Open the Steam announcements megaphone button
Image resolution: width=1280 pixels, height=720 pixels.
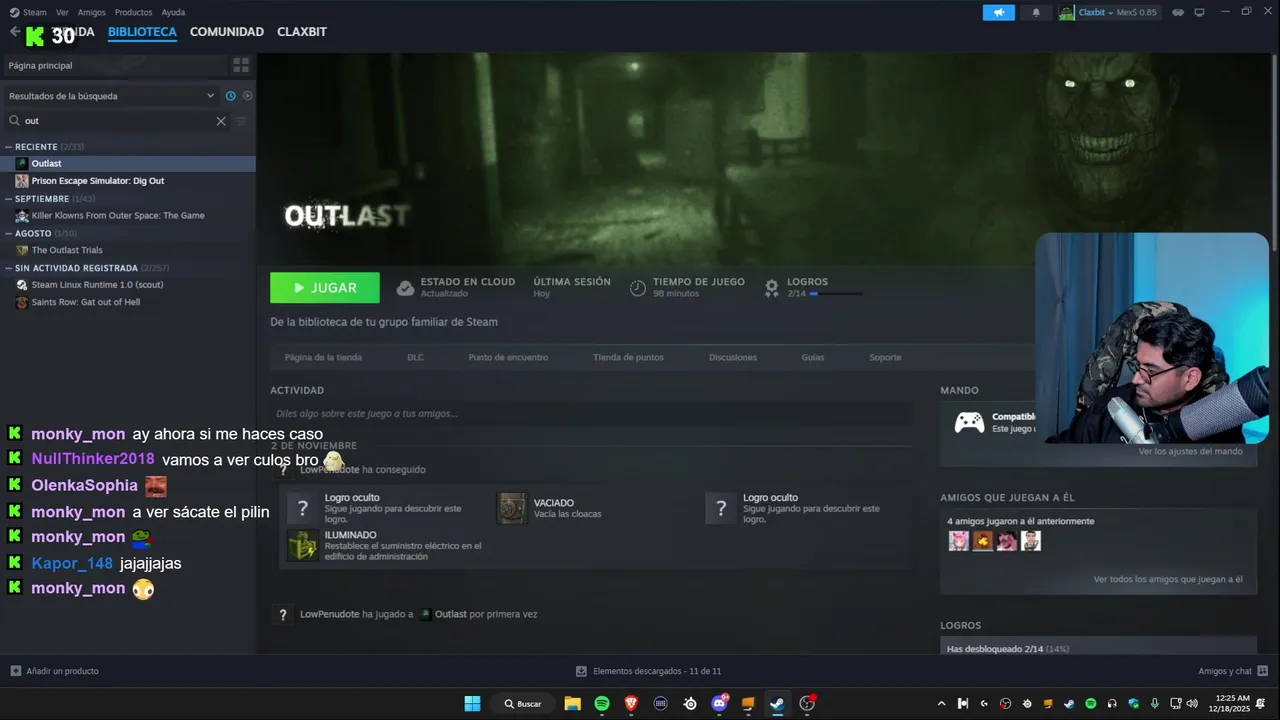click(x=998, y=12)
